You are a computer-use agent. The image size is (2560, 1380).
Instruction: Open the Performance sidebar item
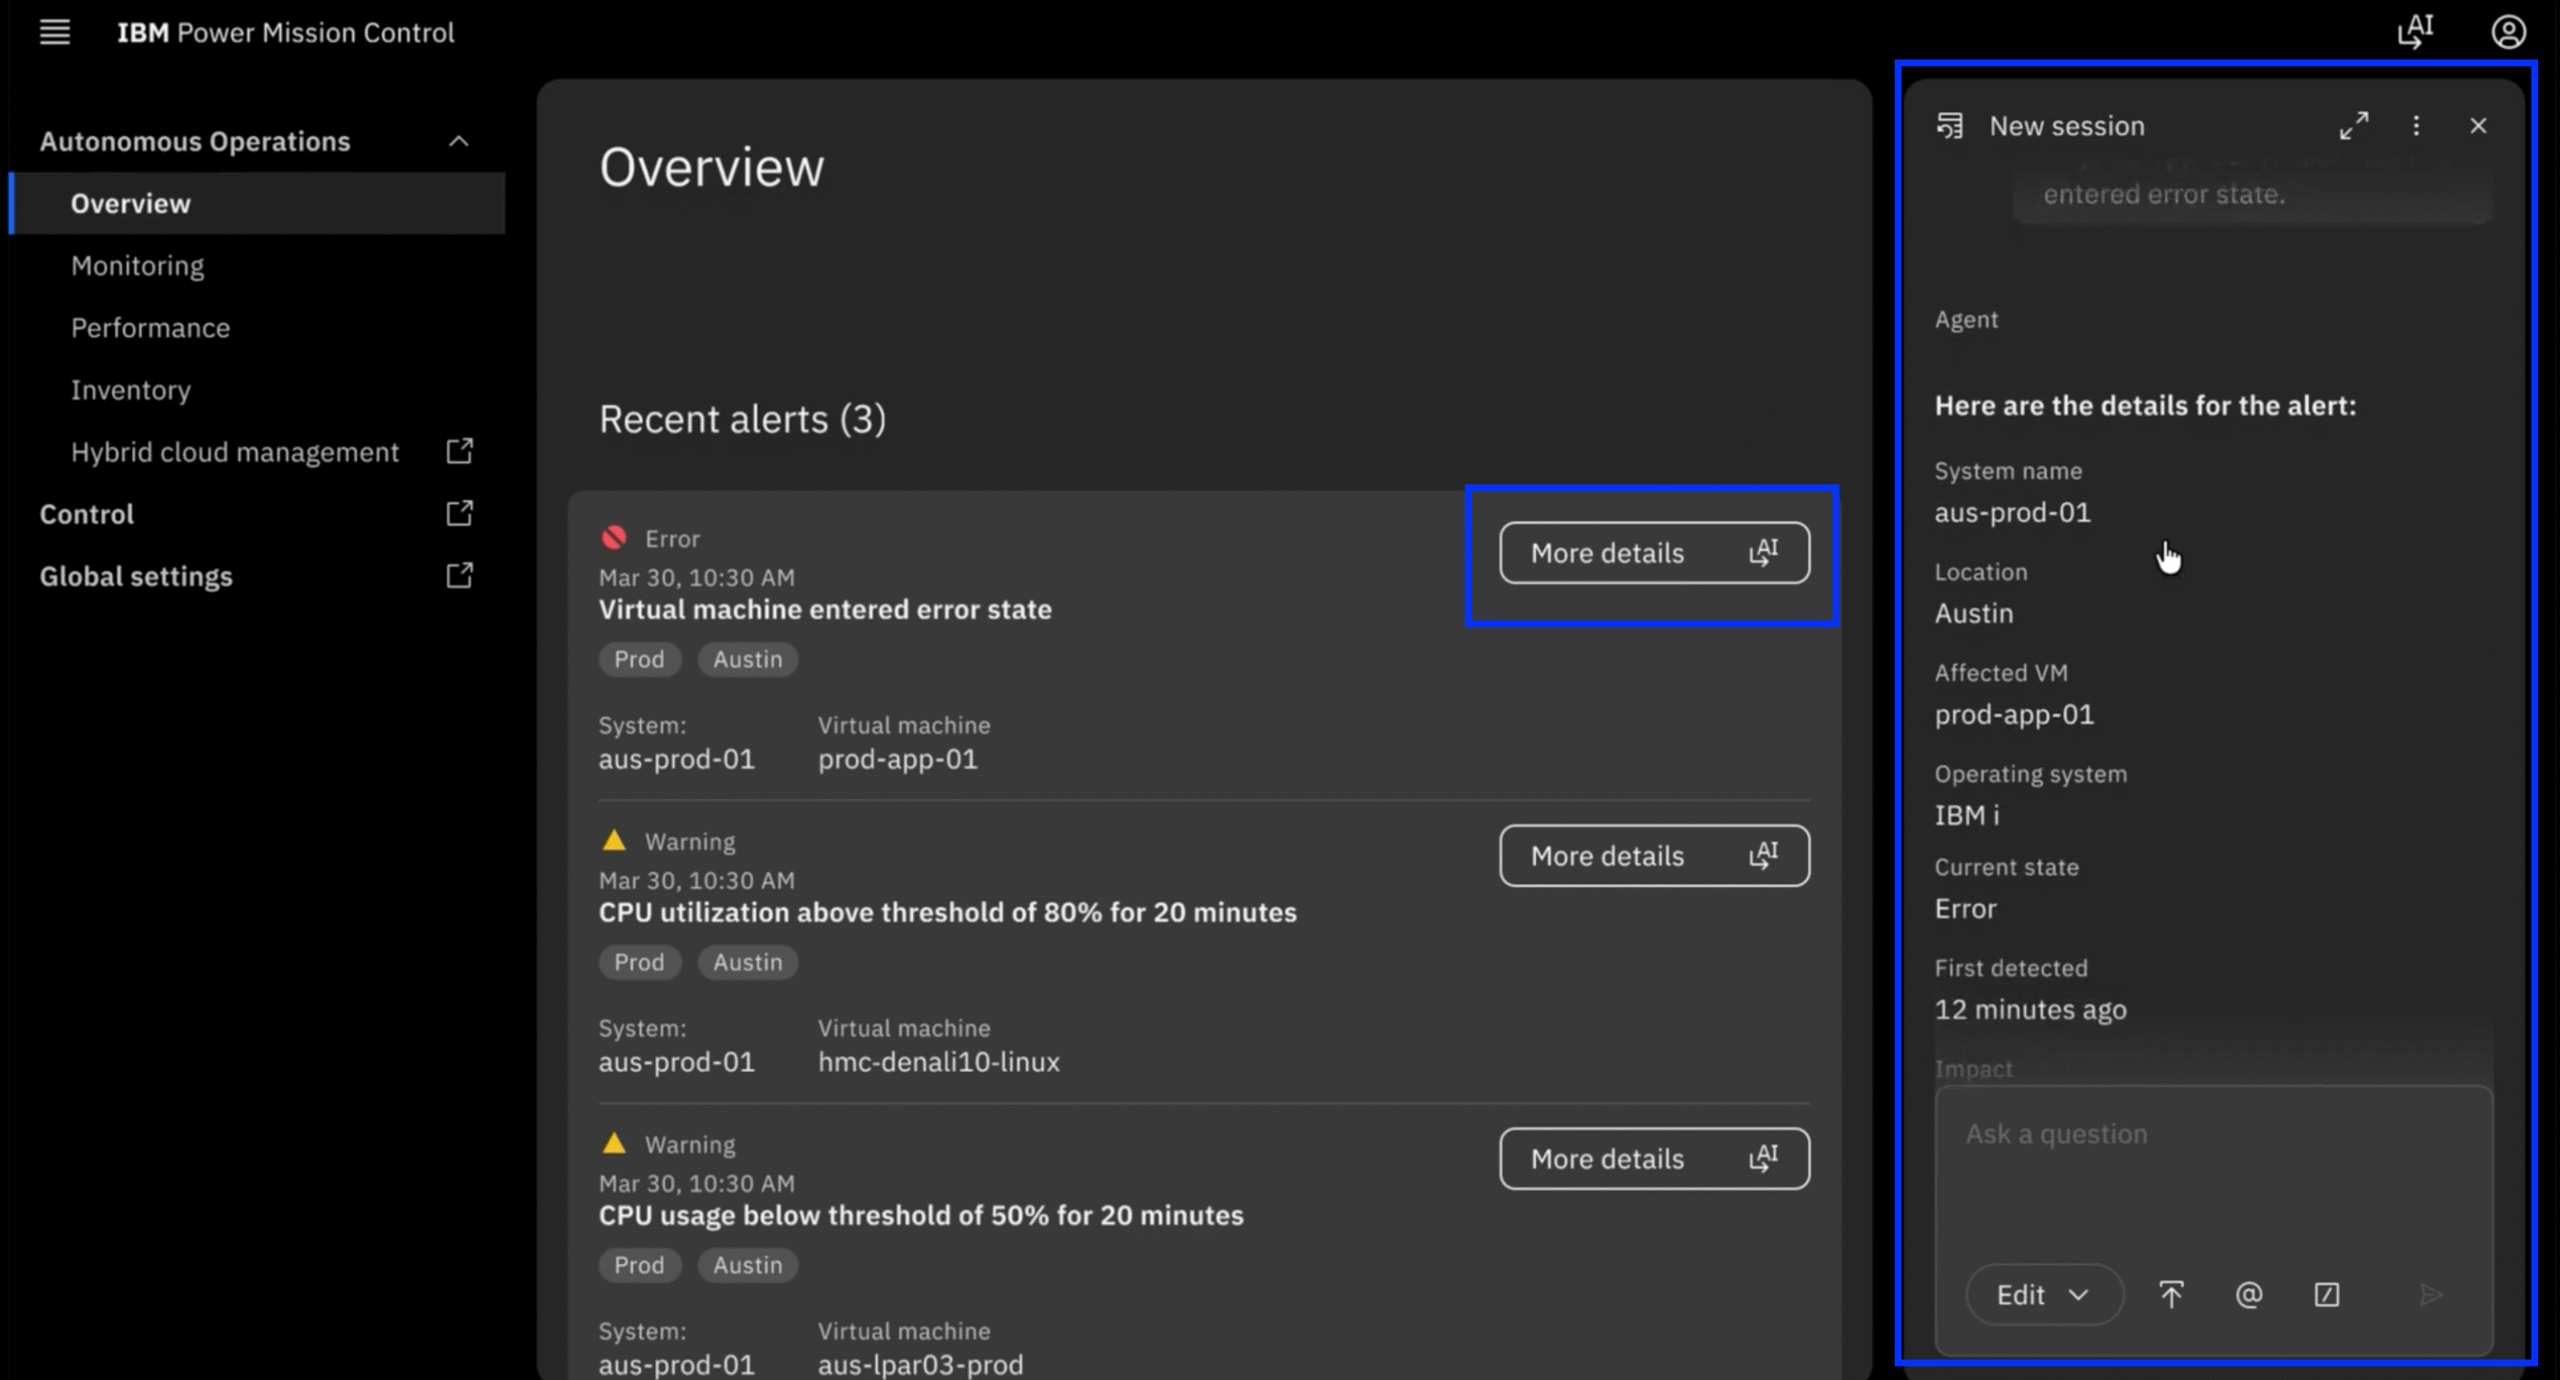click(x=150, y=327)
